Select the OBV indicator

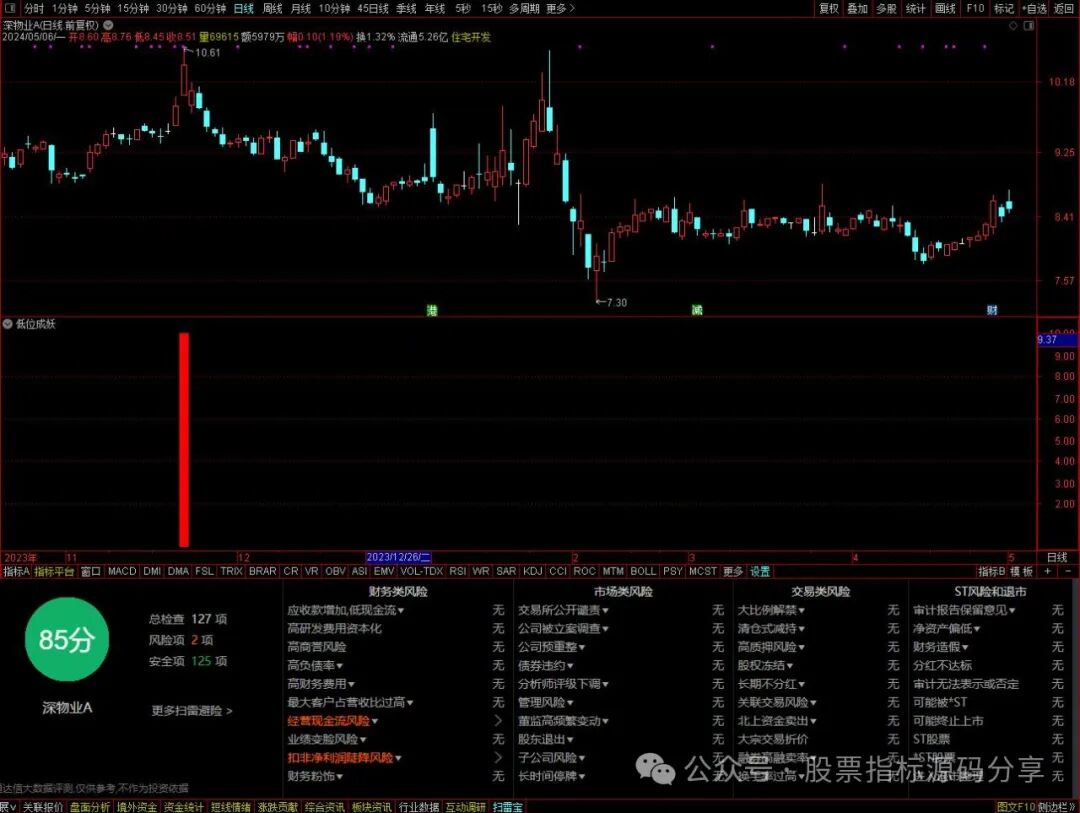click(335, 571)
